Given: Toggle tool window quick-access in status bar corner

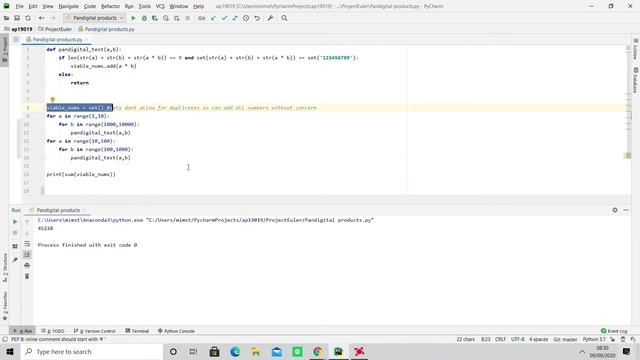Looking at the screenshot, I should pos(5,339).
